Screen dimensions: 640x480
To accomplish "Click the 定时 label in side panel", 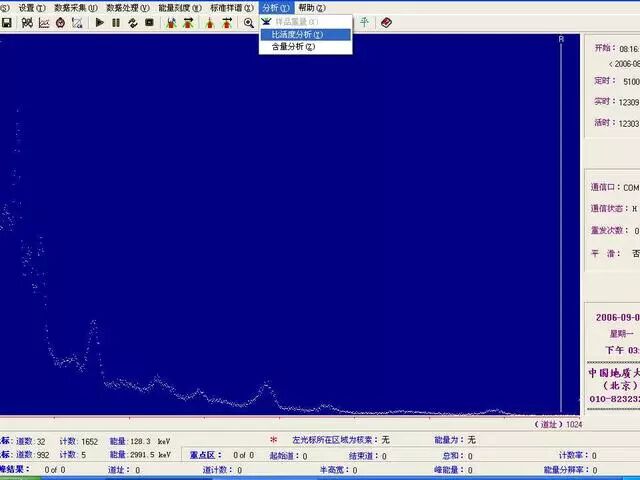I will click(x=605, y=81).
